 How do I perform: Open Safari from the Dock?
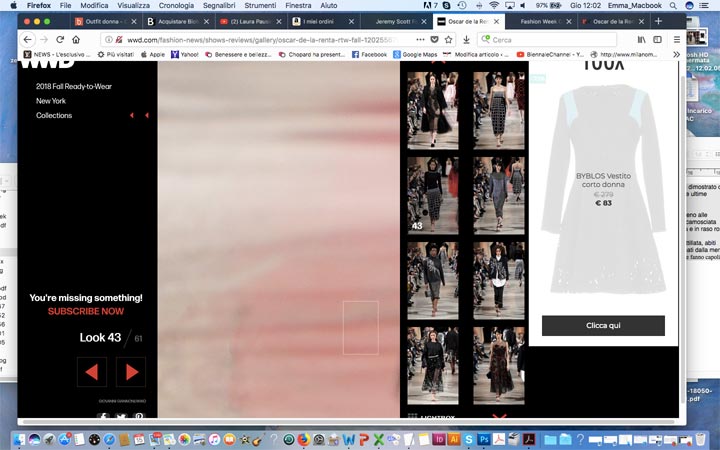click(x=109, y=439)
